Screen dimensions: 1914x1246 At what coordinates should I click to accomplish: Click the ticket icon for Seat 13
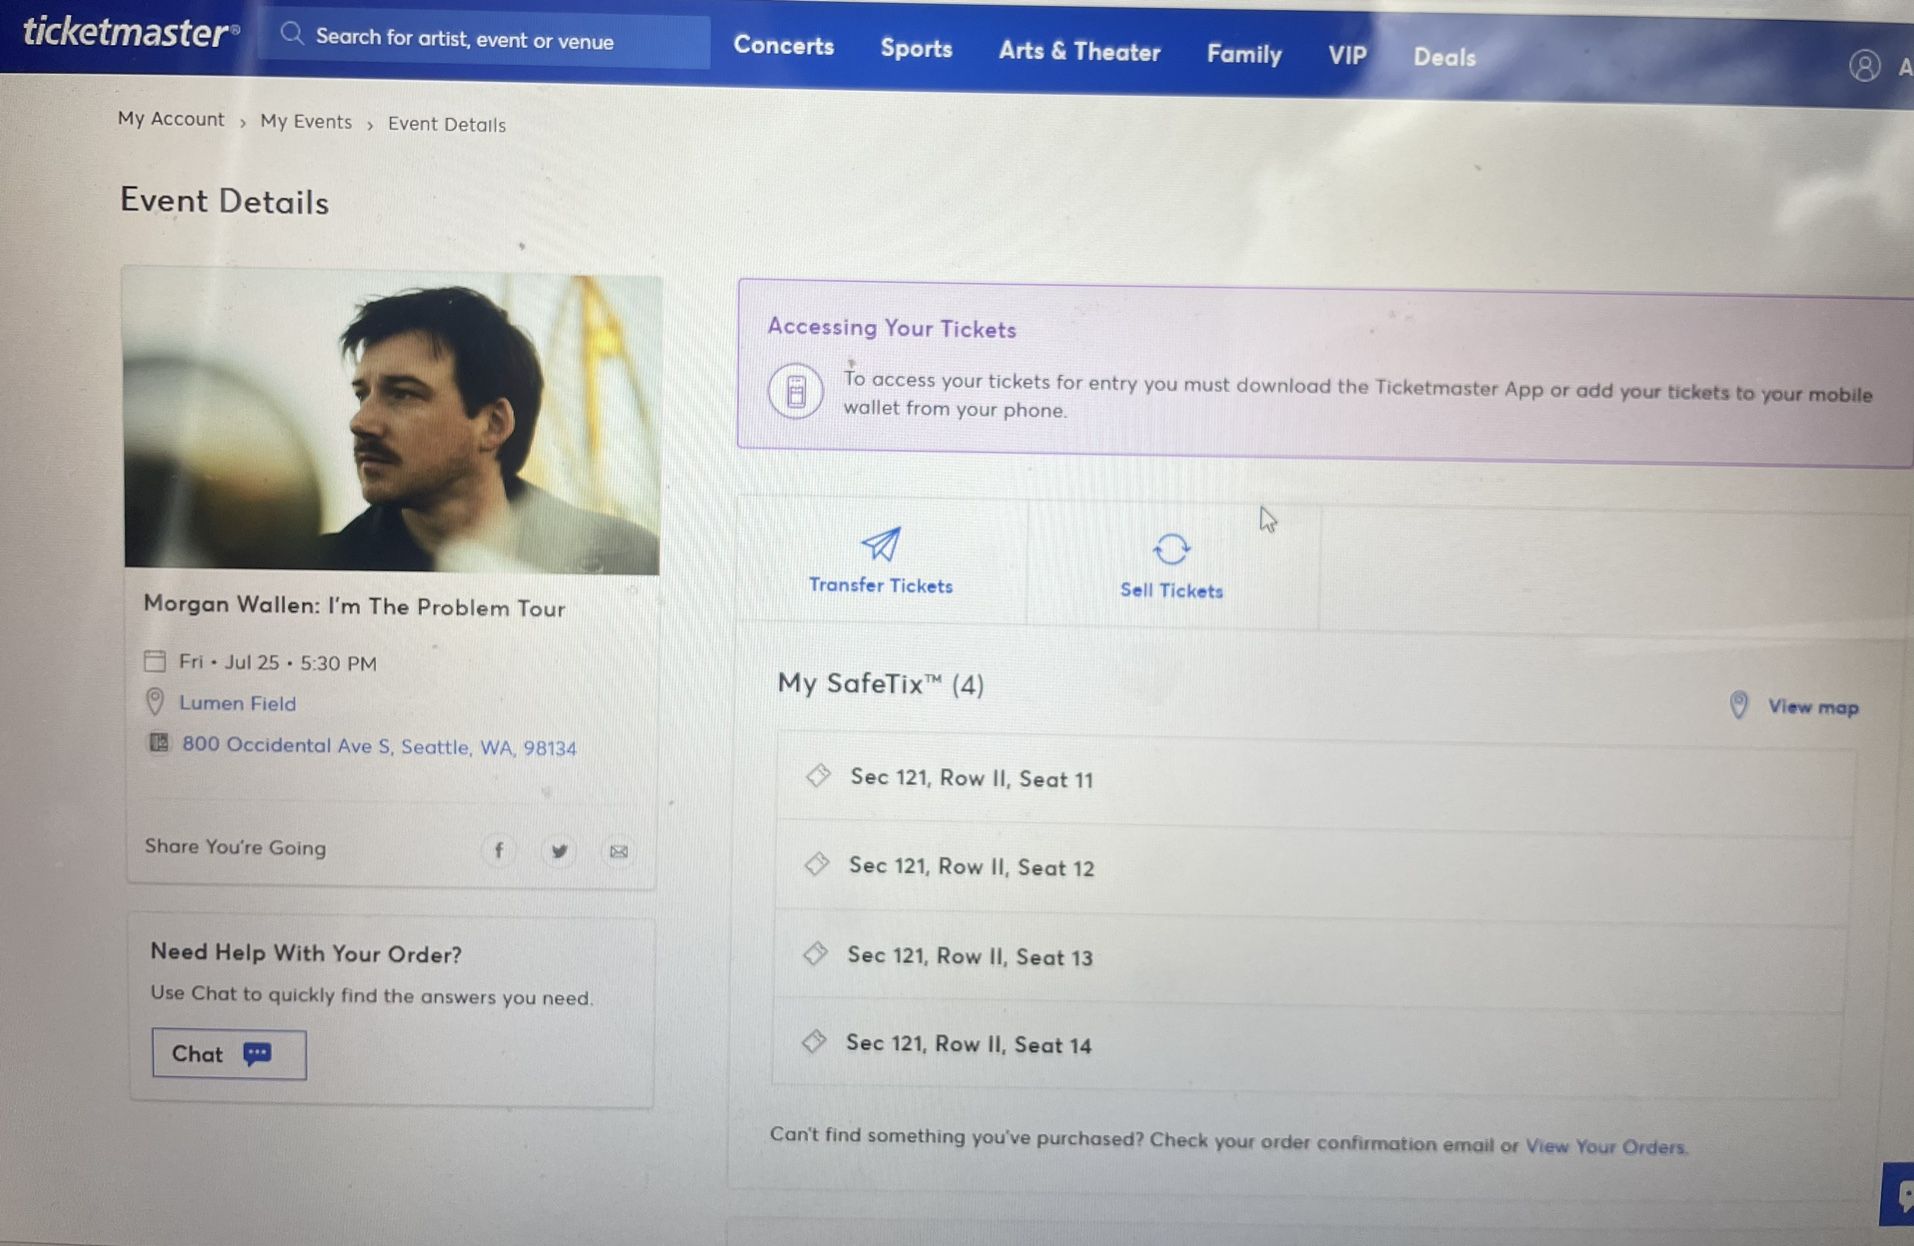(x=815, y=953)
